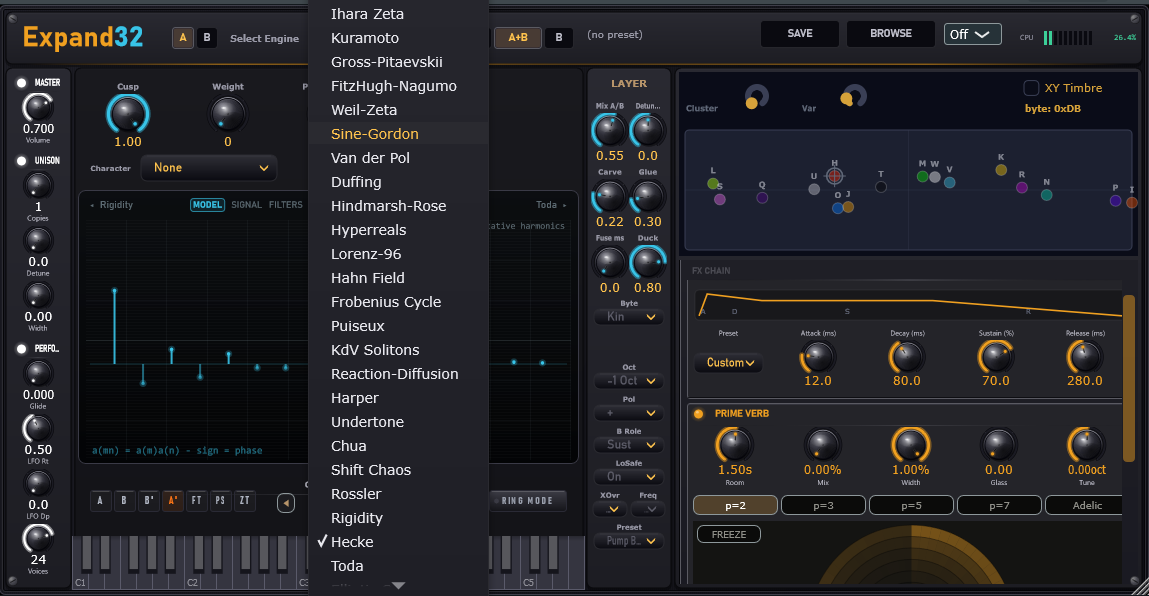The image size is (1149, 596).
Task: Click the LFO Rt knob
Action: coord(37,428)
